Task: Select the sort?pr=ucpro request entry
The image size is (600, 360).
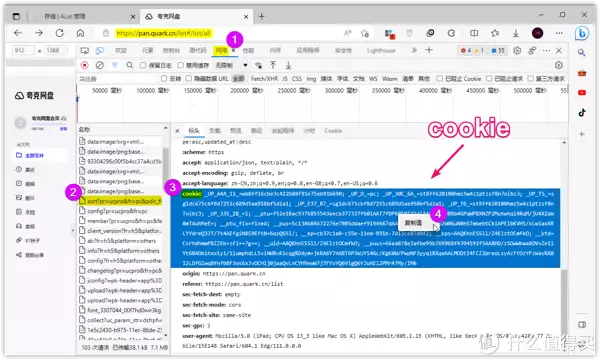Action: [120, 201]
